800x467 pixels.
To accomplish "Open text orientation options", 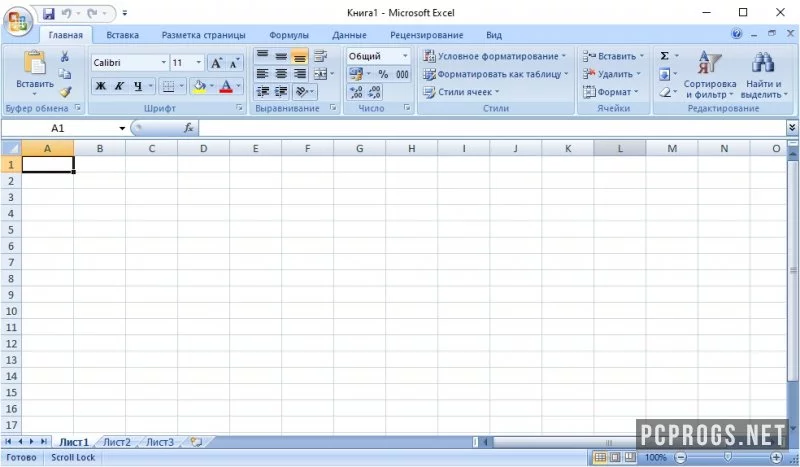I will (305, 92).
